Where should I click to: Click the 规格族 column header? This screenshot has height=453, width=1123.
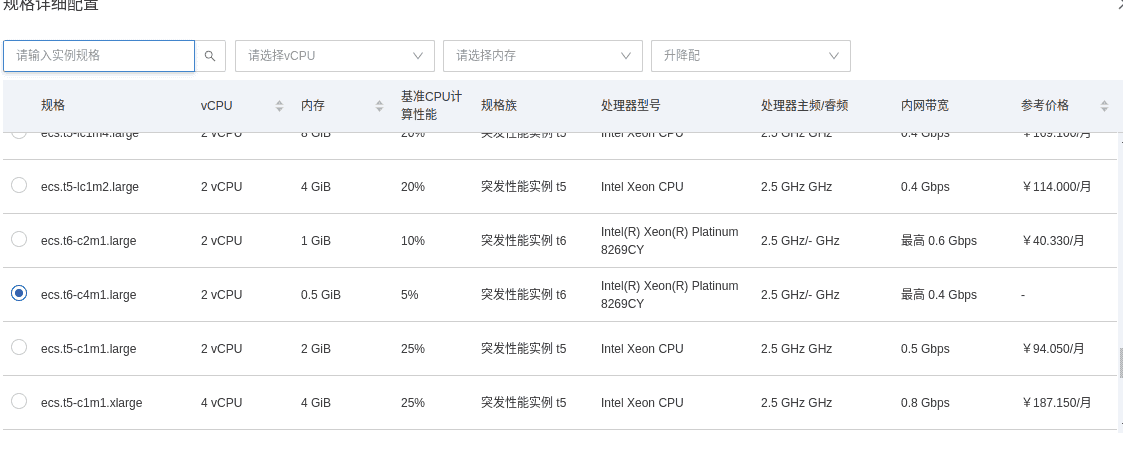pyautogui.click(x=499, y=106)
